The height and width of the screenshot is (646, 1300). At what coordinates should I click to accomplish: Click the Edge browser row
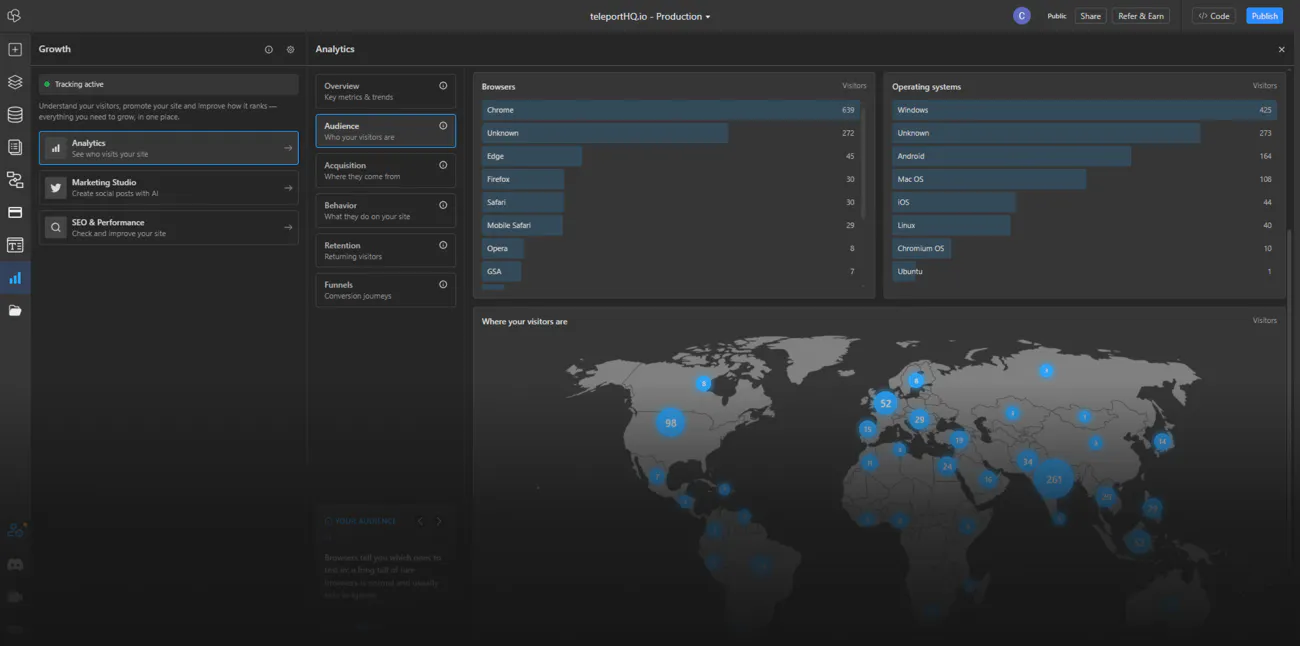[671, 156]
